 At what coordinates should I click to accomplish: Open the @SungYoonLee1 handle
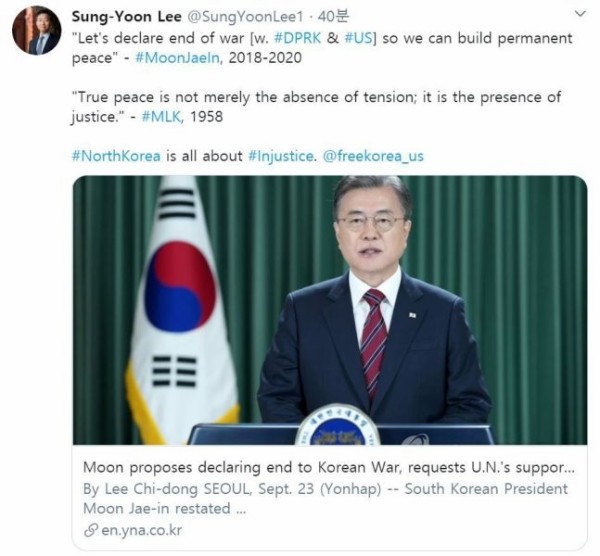pyautogui.click(x=244, y=16)
